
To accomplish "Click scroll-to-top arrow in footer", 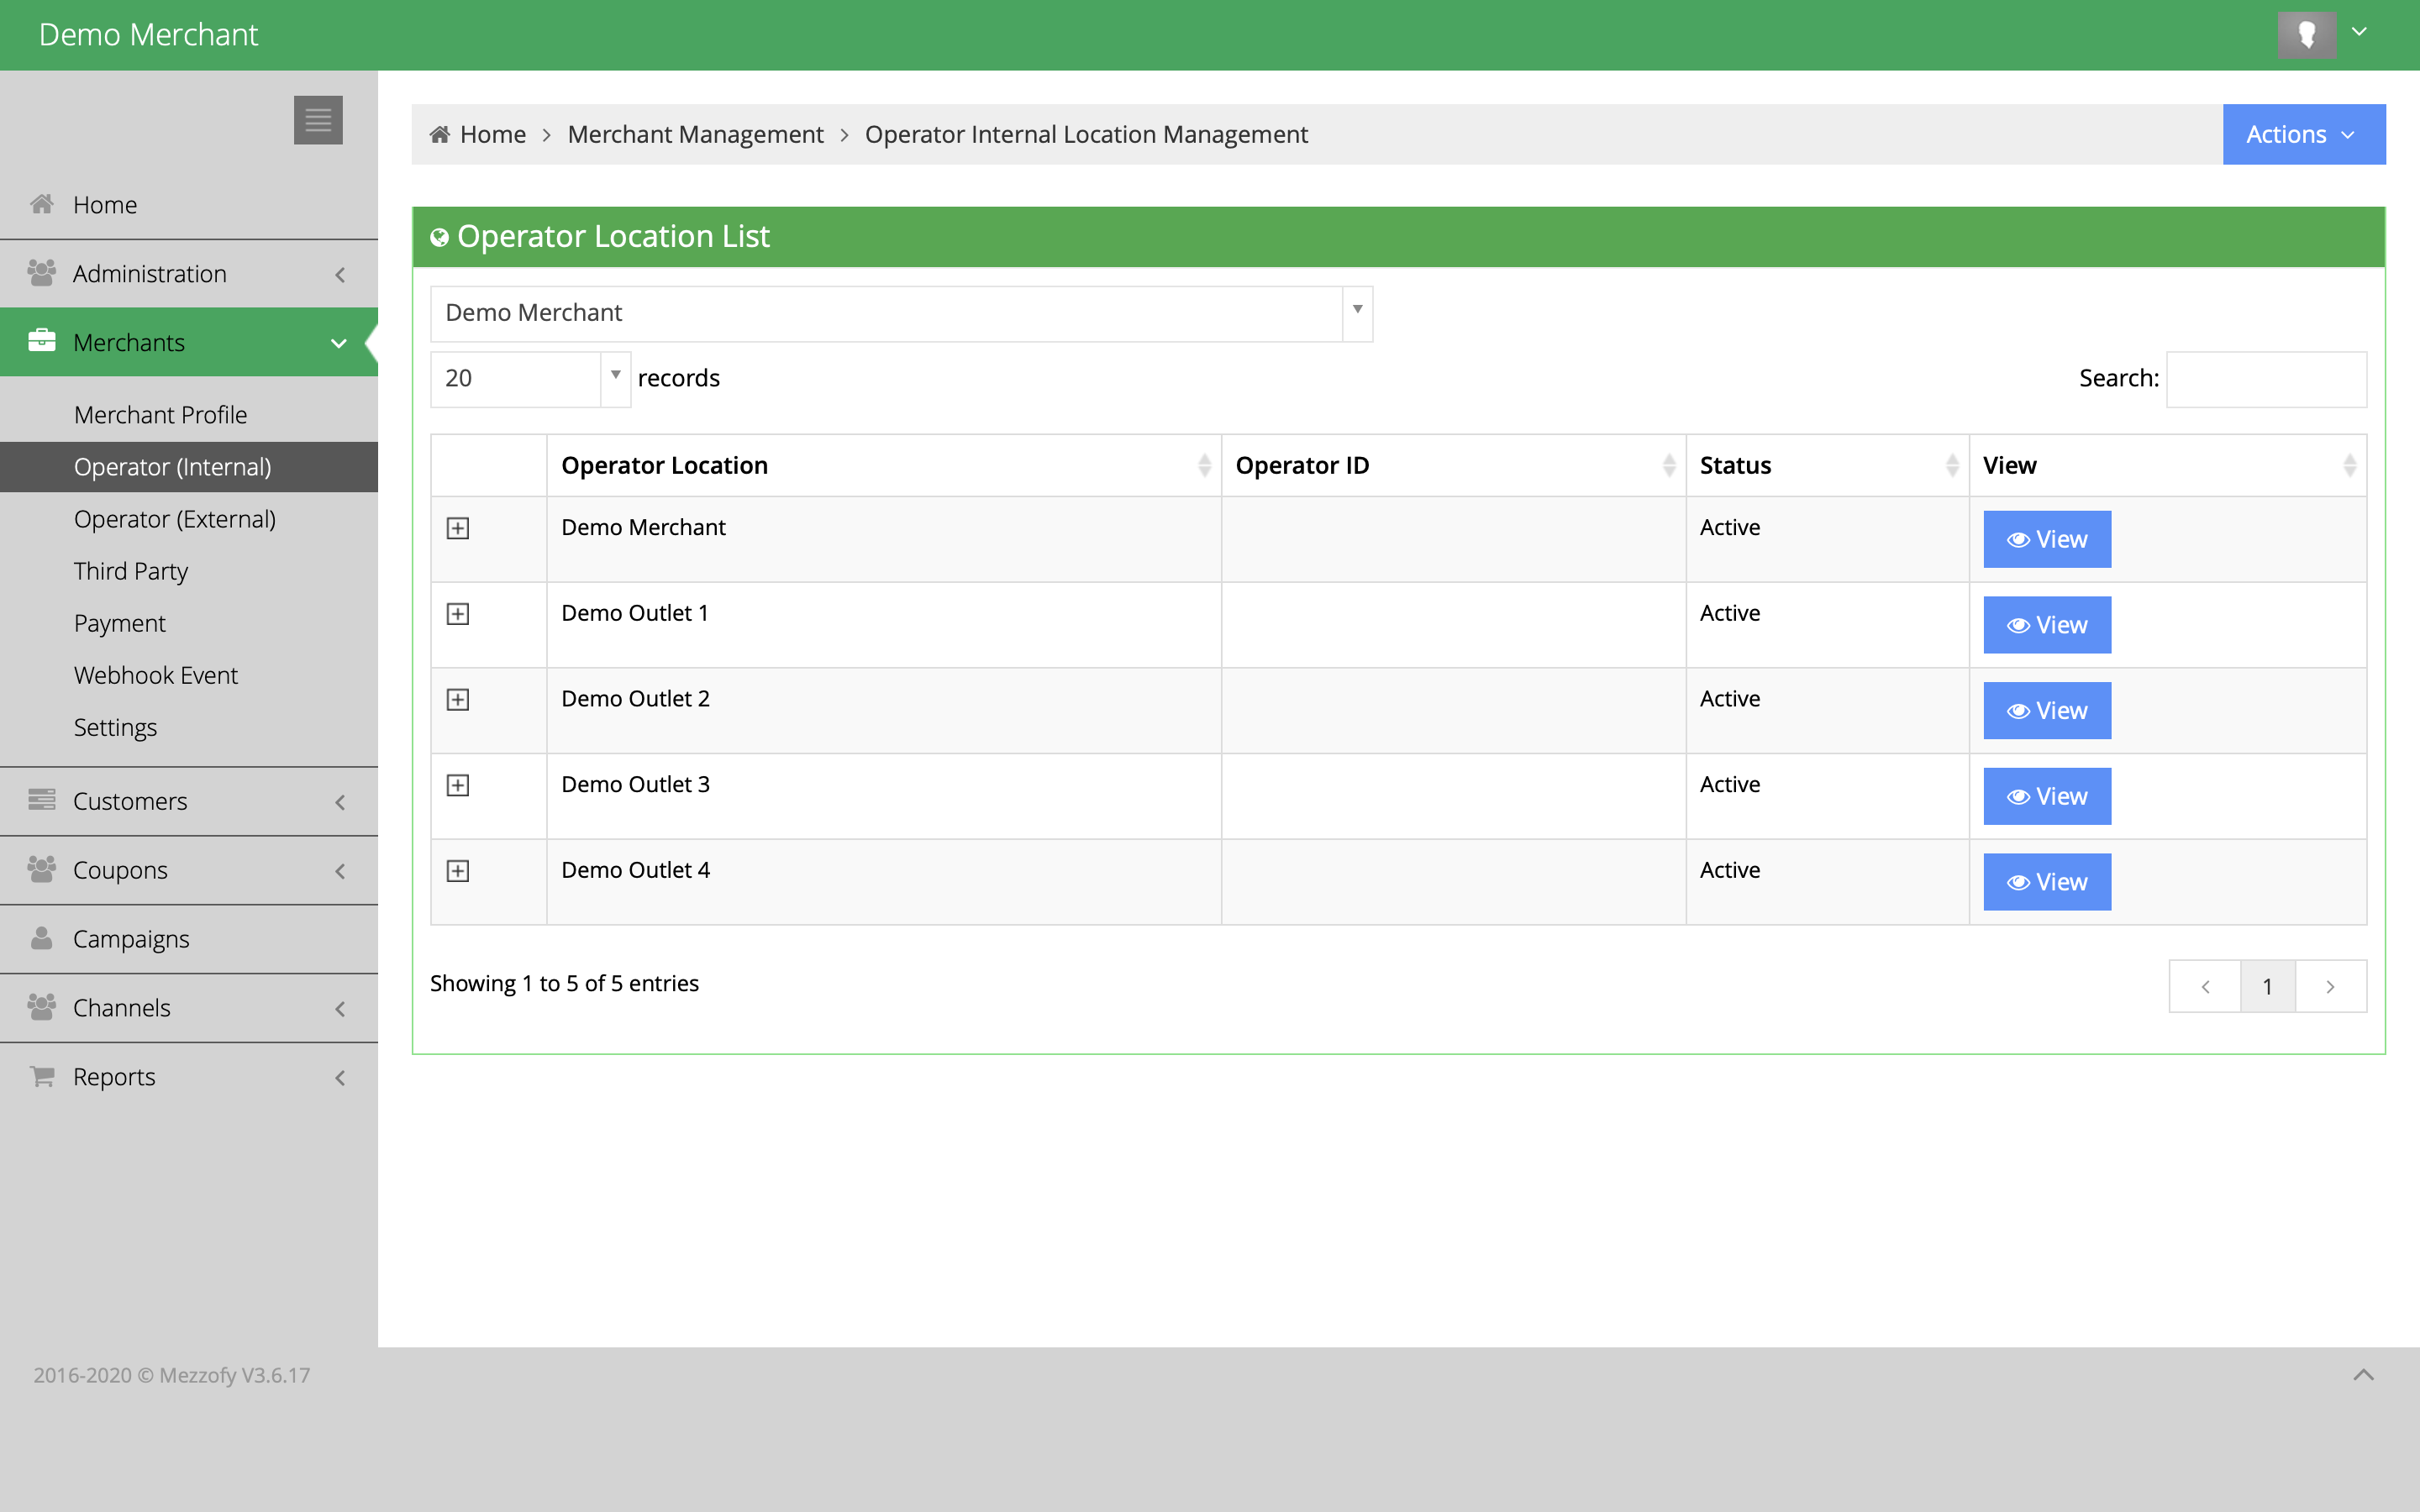I will click(2363, 1375).
